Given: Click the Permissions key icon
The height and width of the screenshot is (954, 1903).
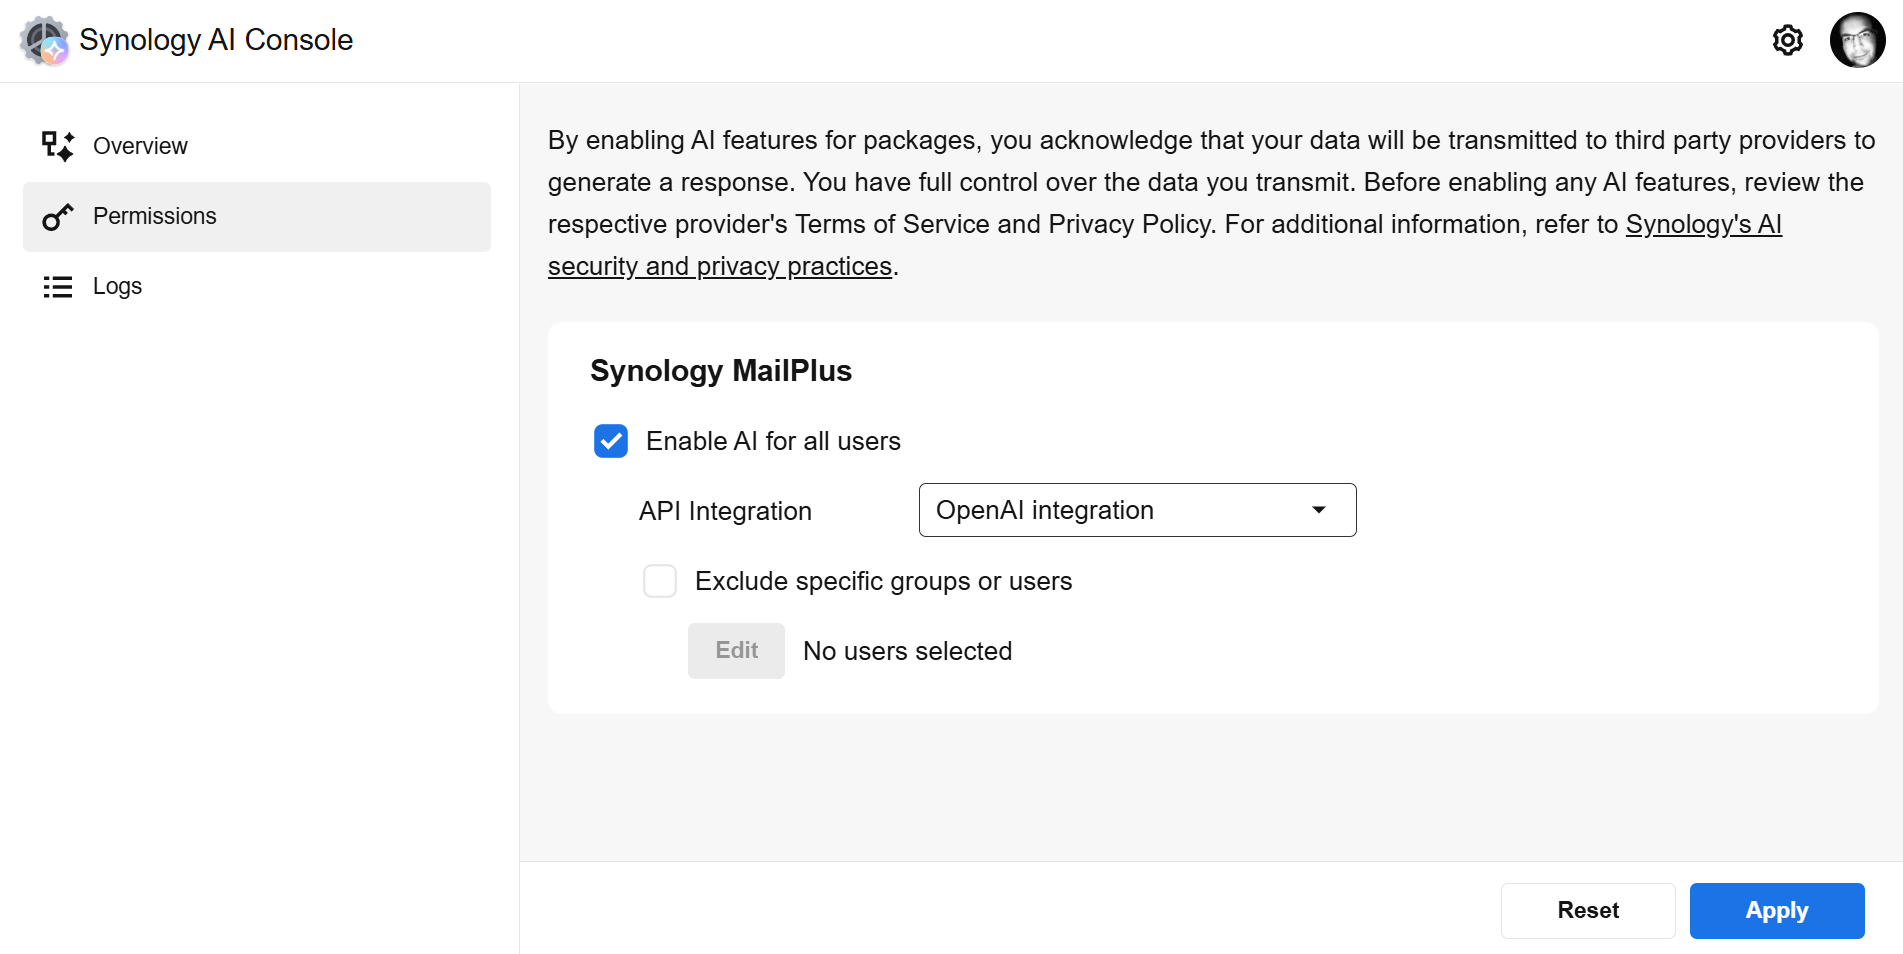Looking at the screenshot, I should (58, 216).
